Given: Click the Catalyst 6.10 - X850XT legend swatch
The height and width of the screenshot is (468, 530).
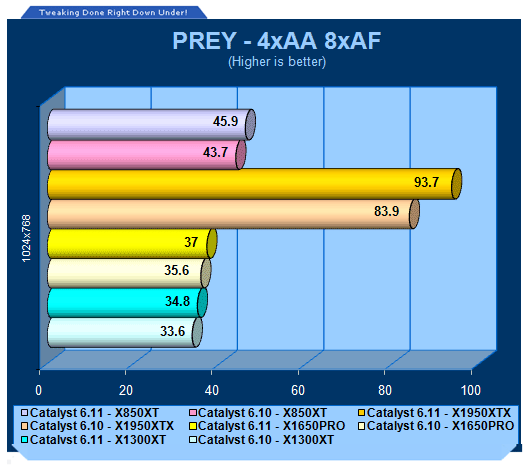Looking at the screenshot, I should click(193, 413).
